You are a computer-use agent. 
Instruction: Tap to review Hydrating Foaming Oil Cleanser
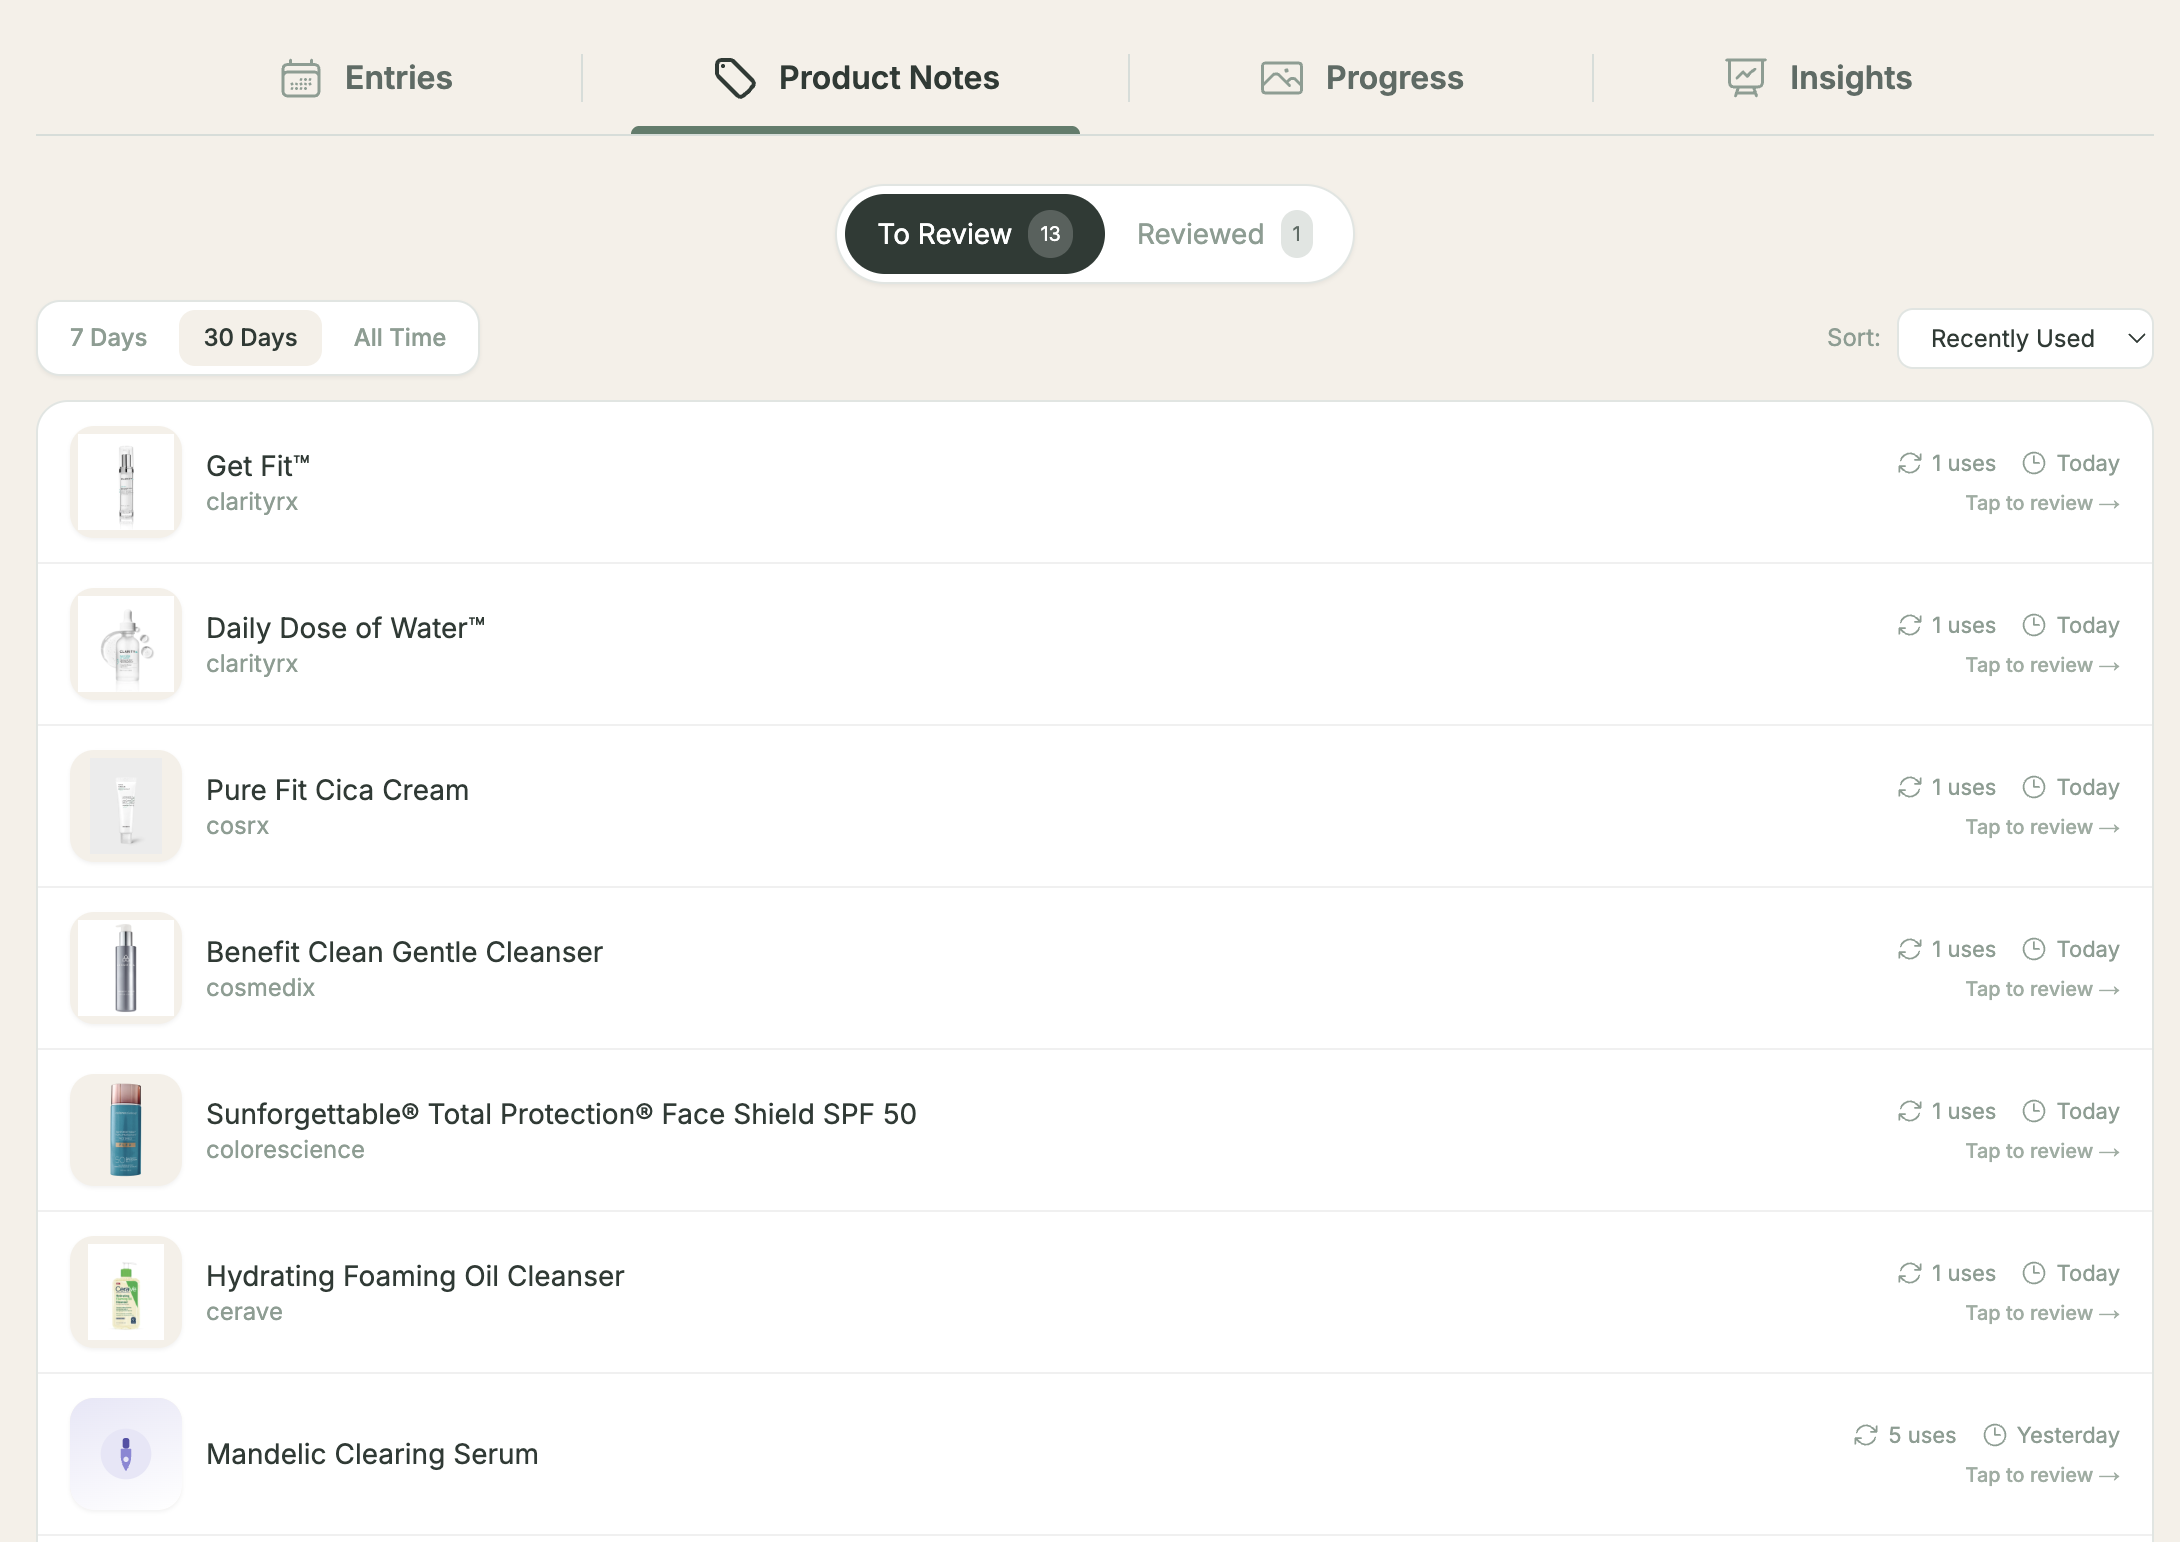click(2041, 1311)
